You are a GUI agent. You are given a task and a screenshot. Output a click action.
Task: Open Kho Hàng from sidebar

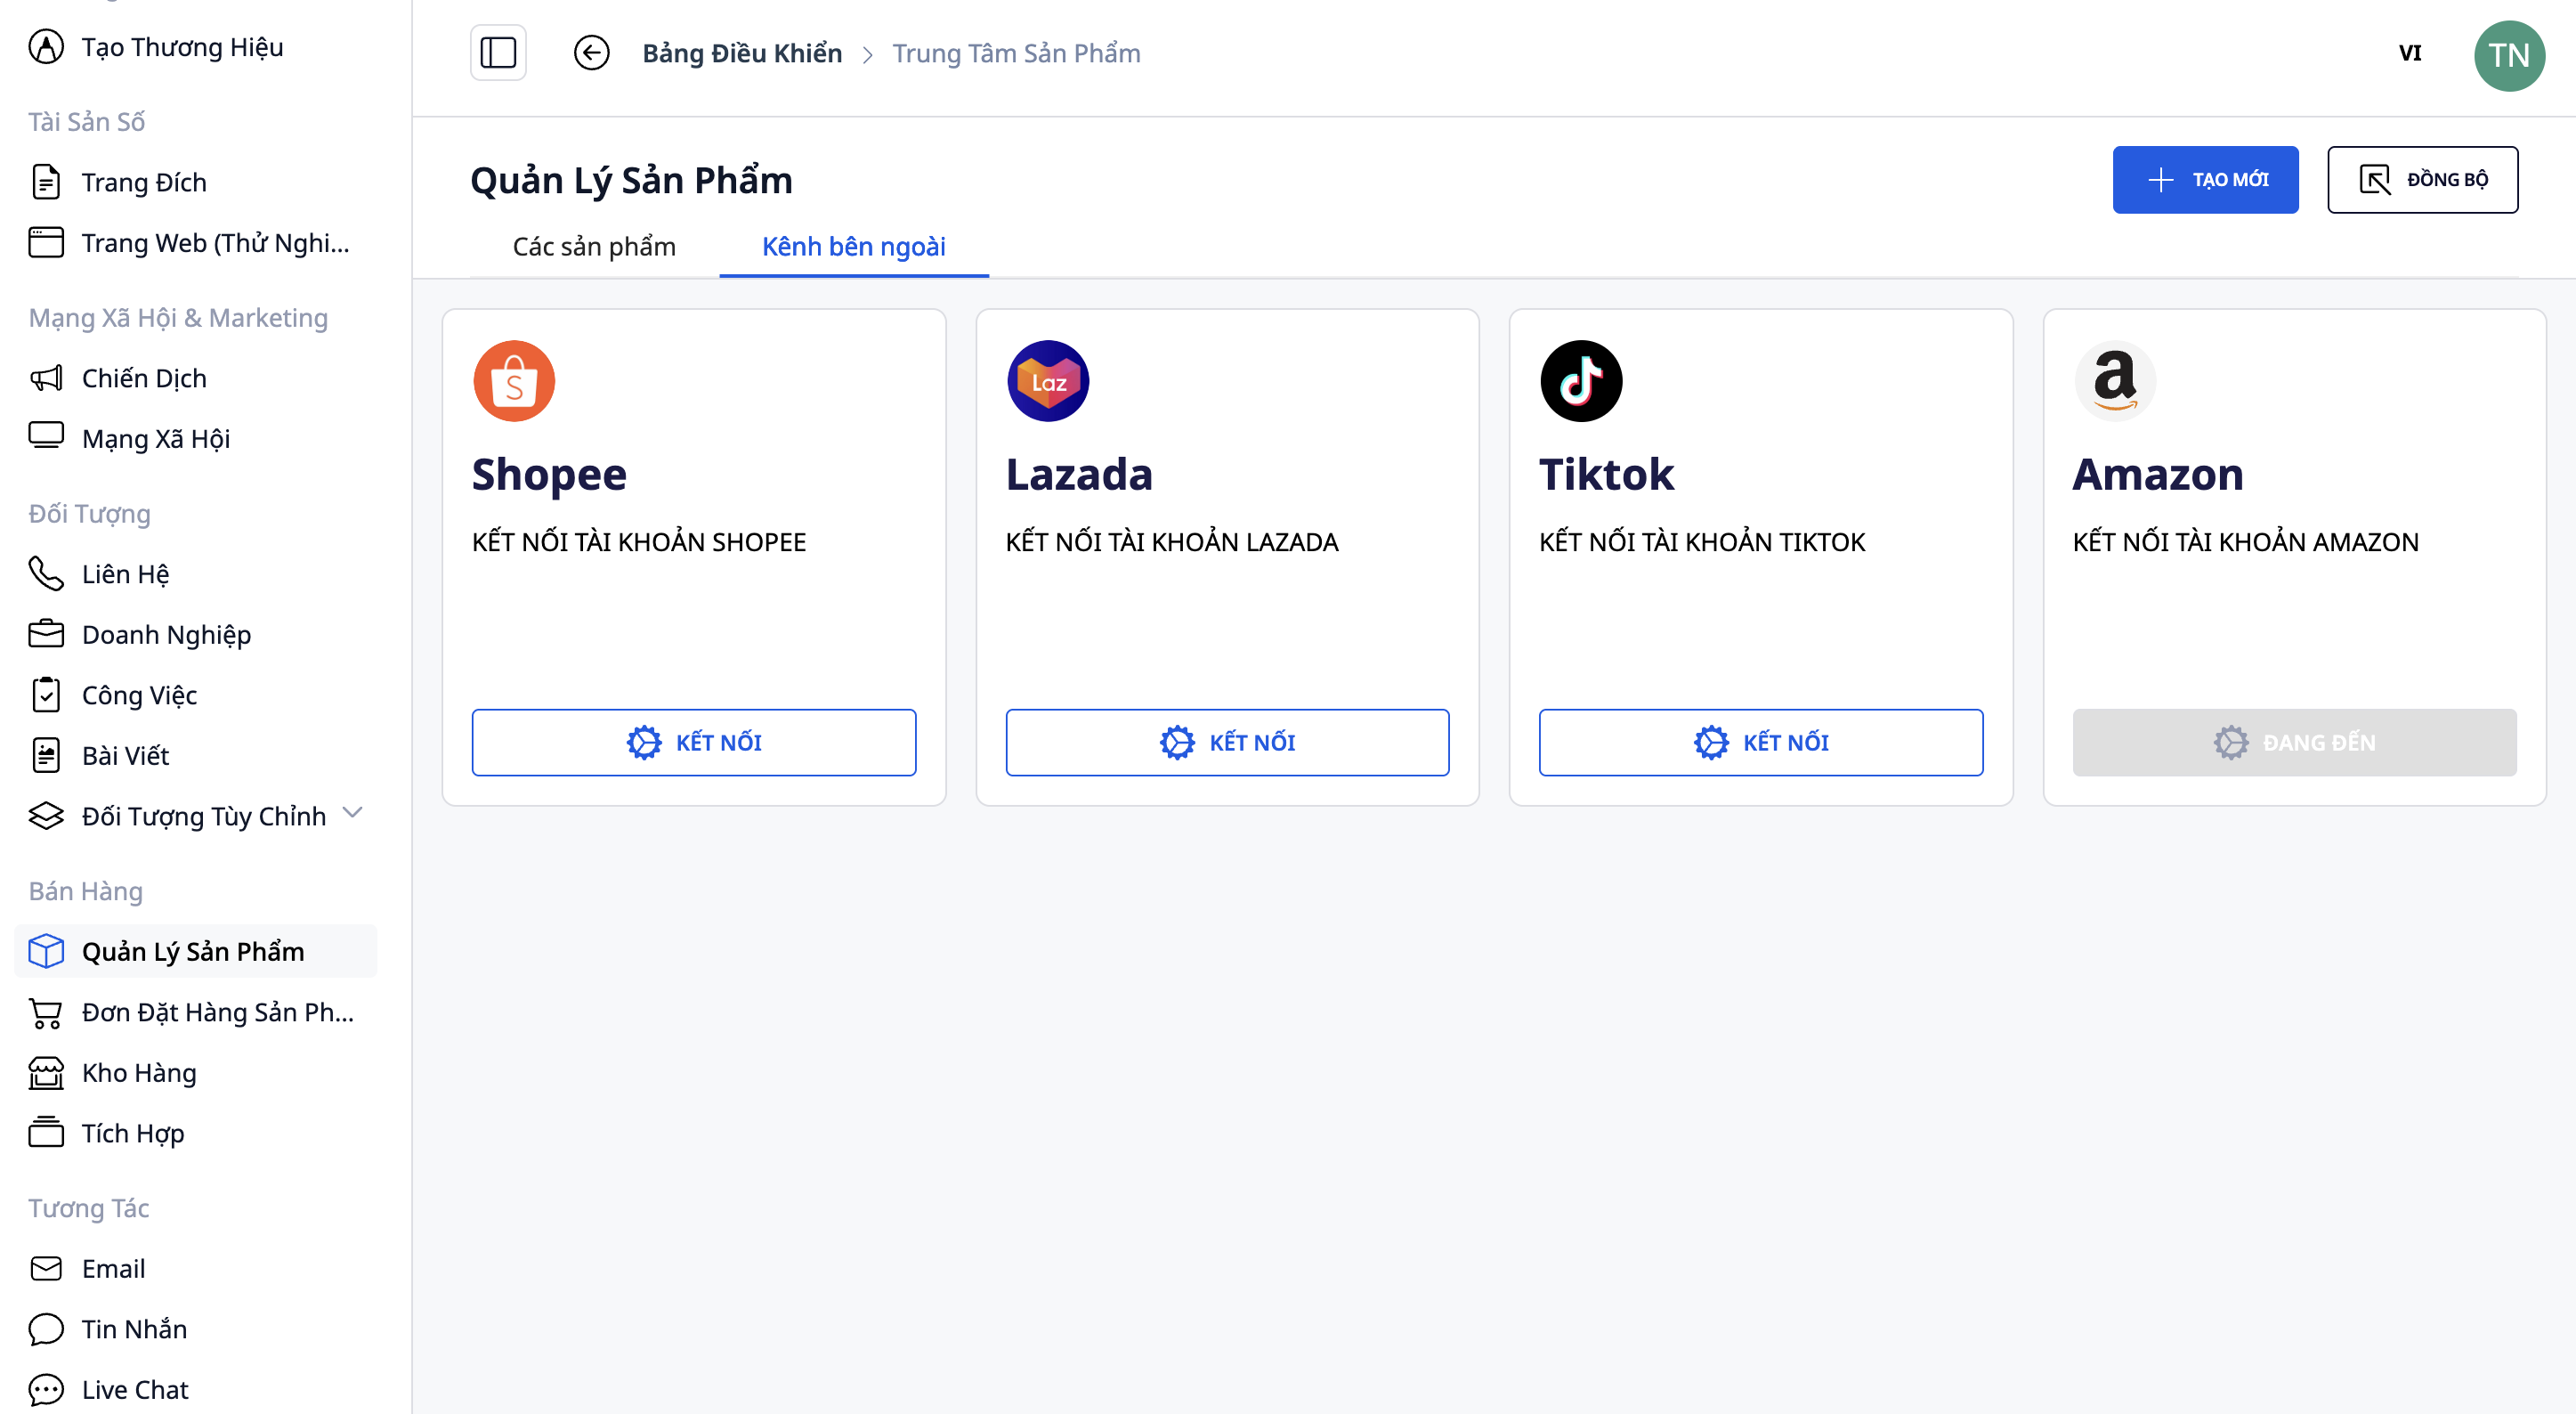click(139, 1073)
